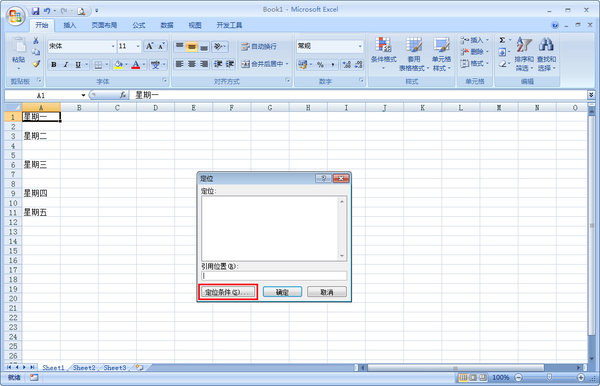Toggle Bold formatting
The image size is (600, 386).
54,64
